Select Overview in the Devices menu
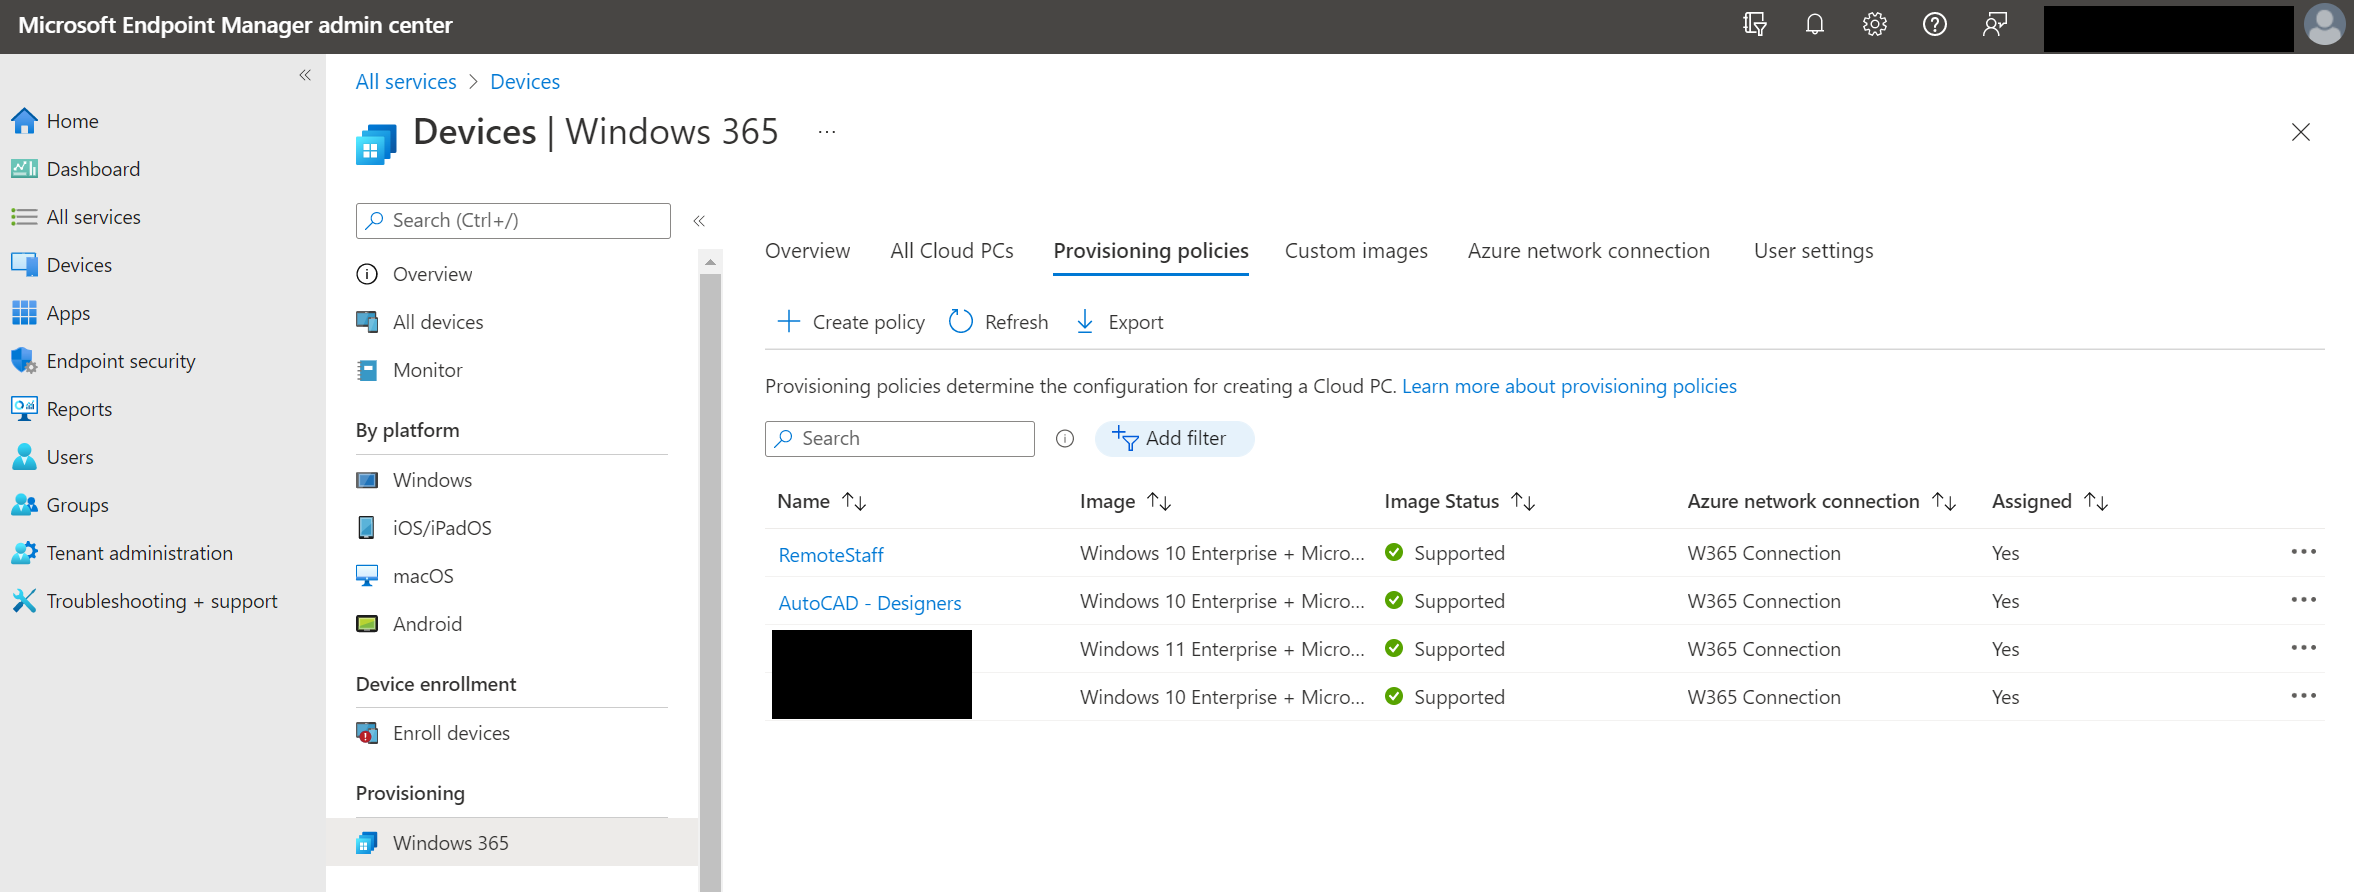The height and width of the screenshot is (892, 2354). pos(414,274)
